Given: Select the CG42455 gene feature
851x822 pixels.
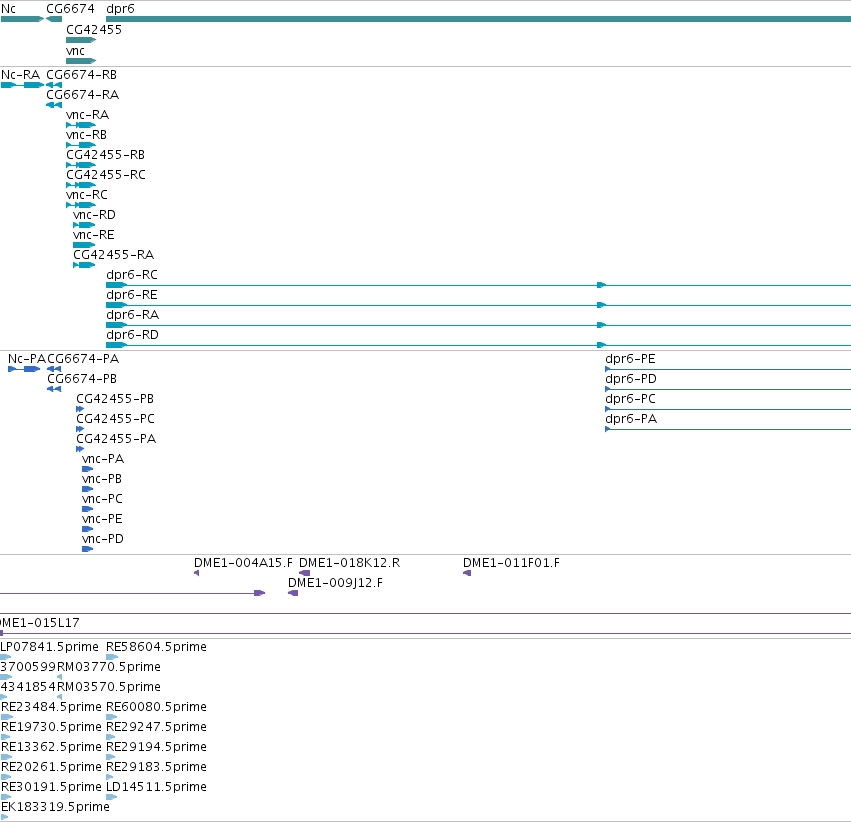Looking at the screenshot, I should point(81,40).
